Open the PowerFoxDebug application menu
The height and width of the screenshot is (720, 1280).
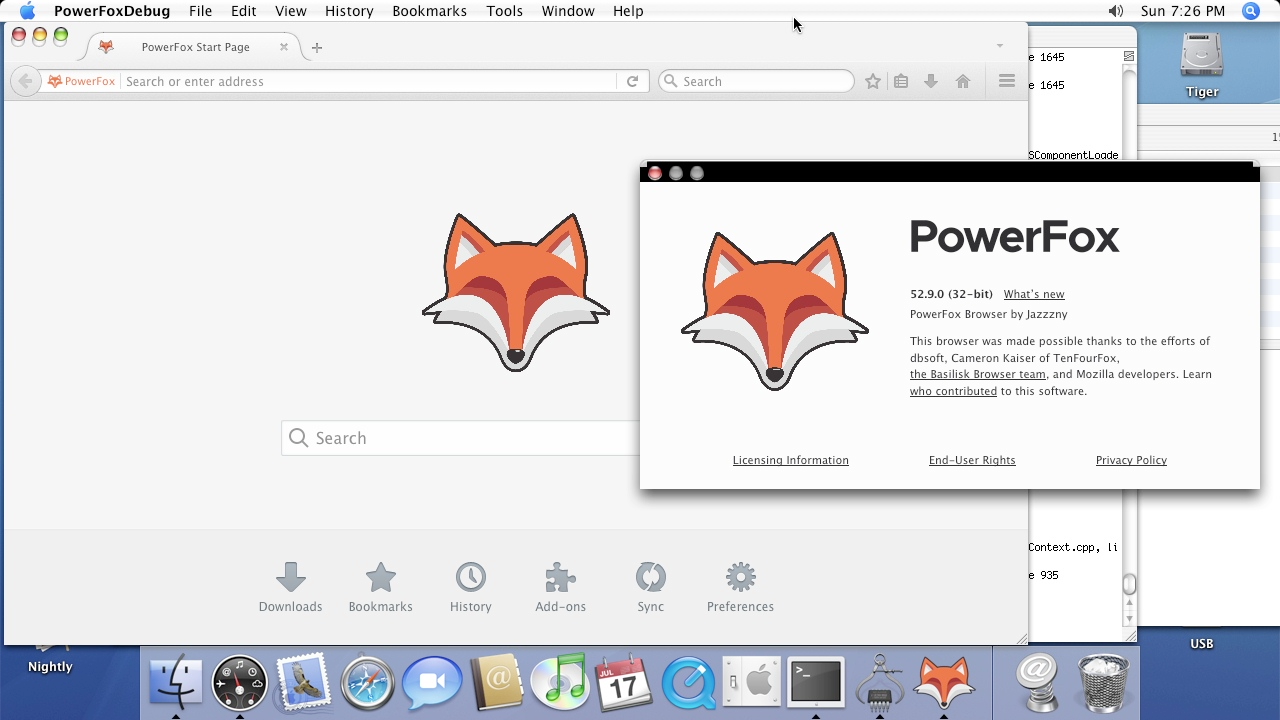112,11
